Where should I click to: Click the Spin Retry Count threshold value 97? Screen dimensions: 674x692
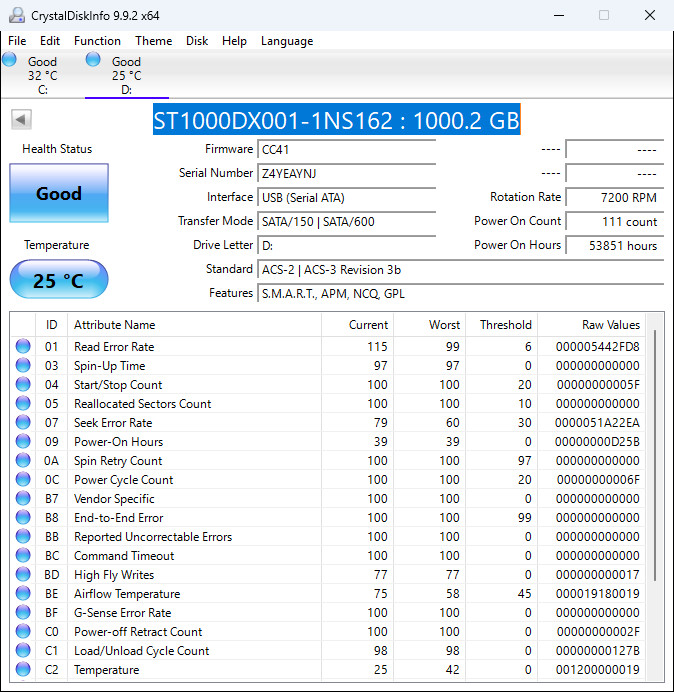pos(524,460)
